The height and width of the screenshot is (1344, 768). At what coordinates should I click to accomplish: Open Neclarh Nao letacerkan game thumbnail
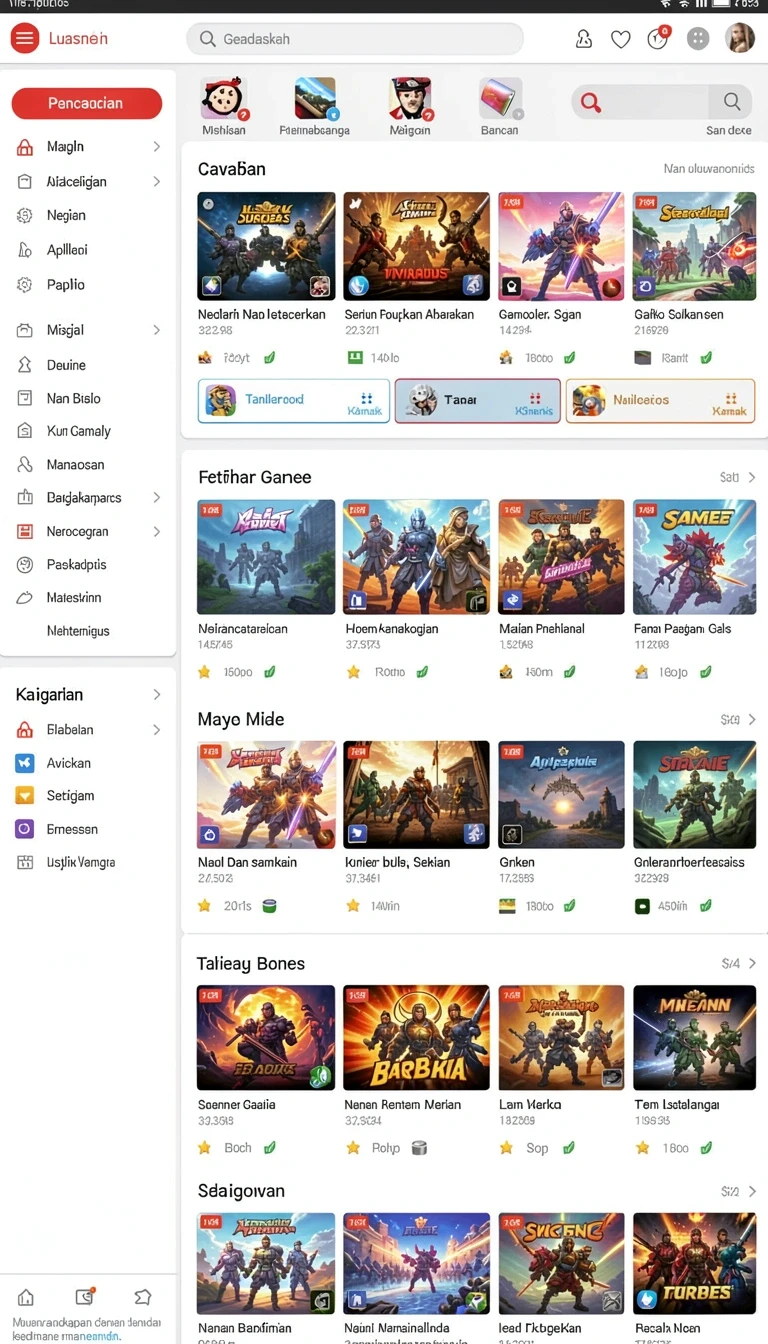pyautogui.click(x=266, y=246)
